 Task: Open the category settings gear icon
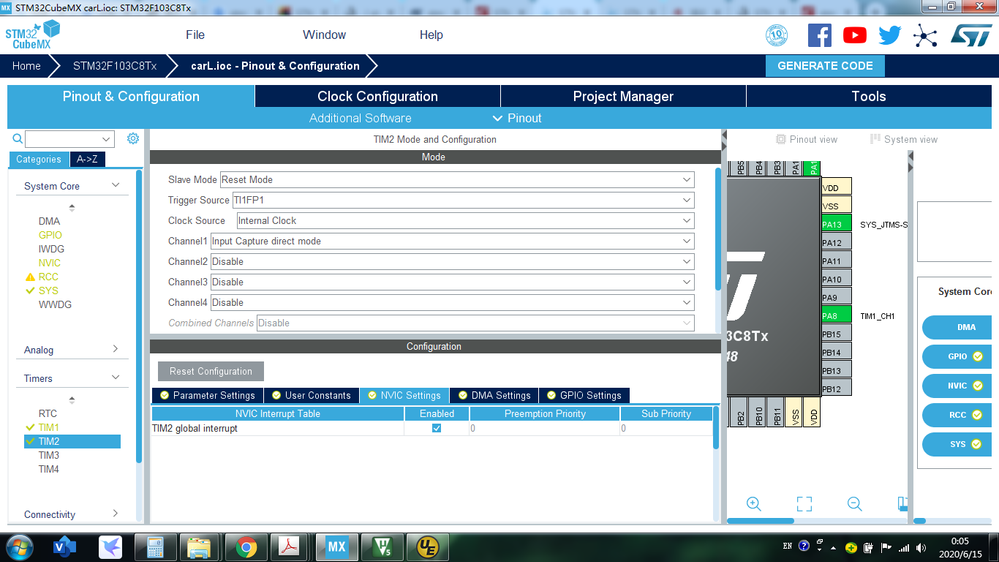click(x=133, y=138)
